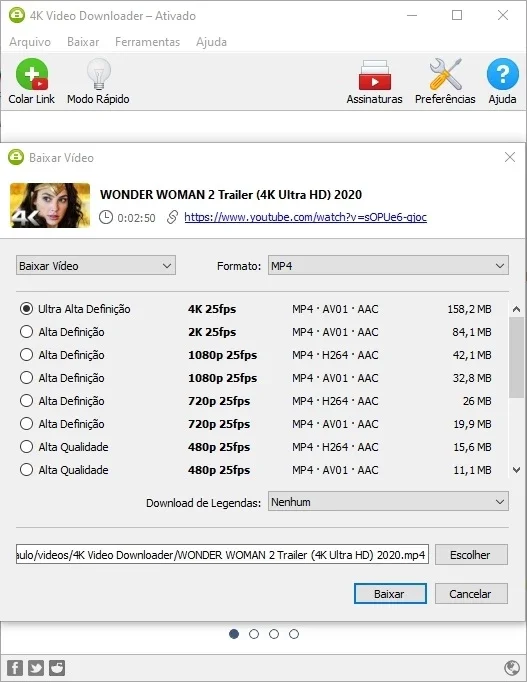Choose the 480p AV01 11,1 MB option

[27, 470]
